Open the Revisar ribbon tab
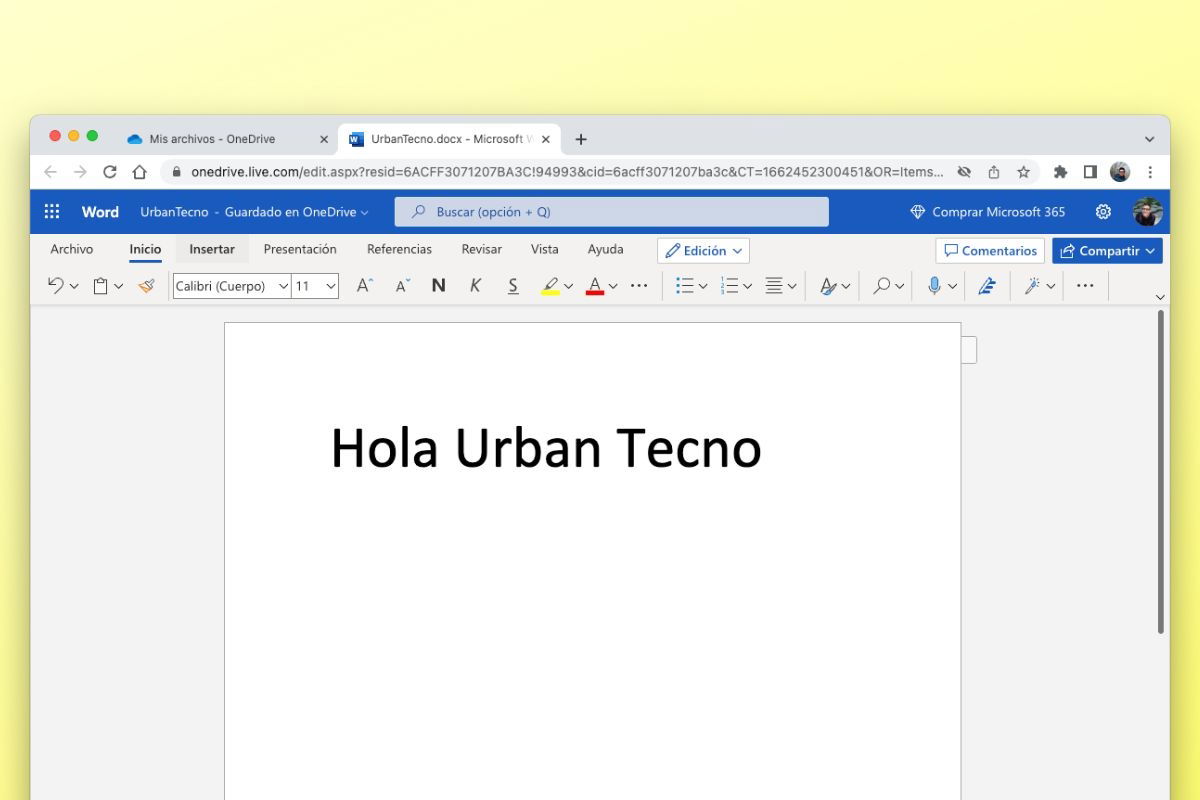 click(481, 249)
